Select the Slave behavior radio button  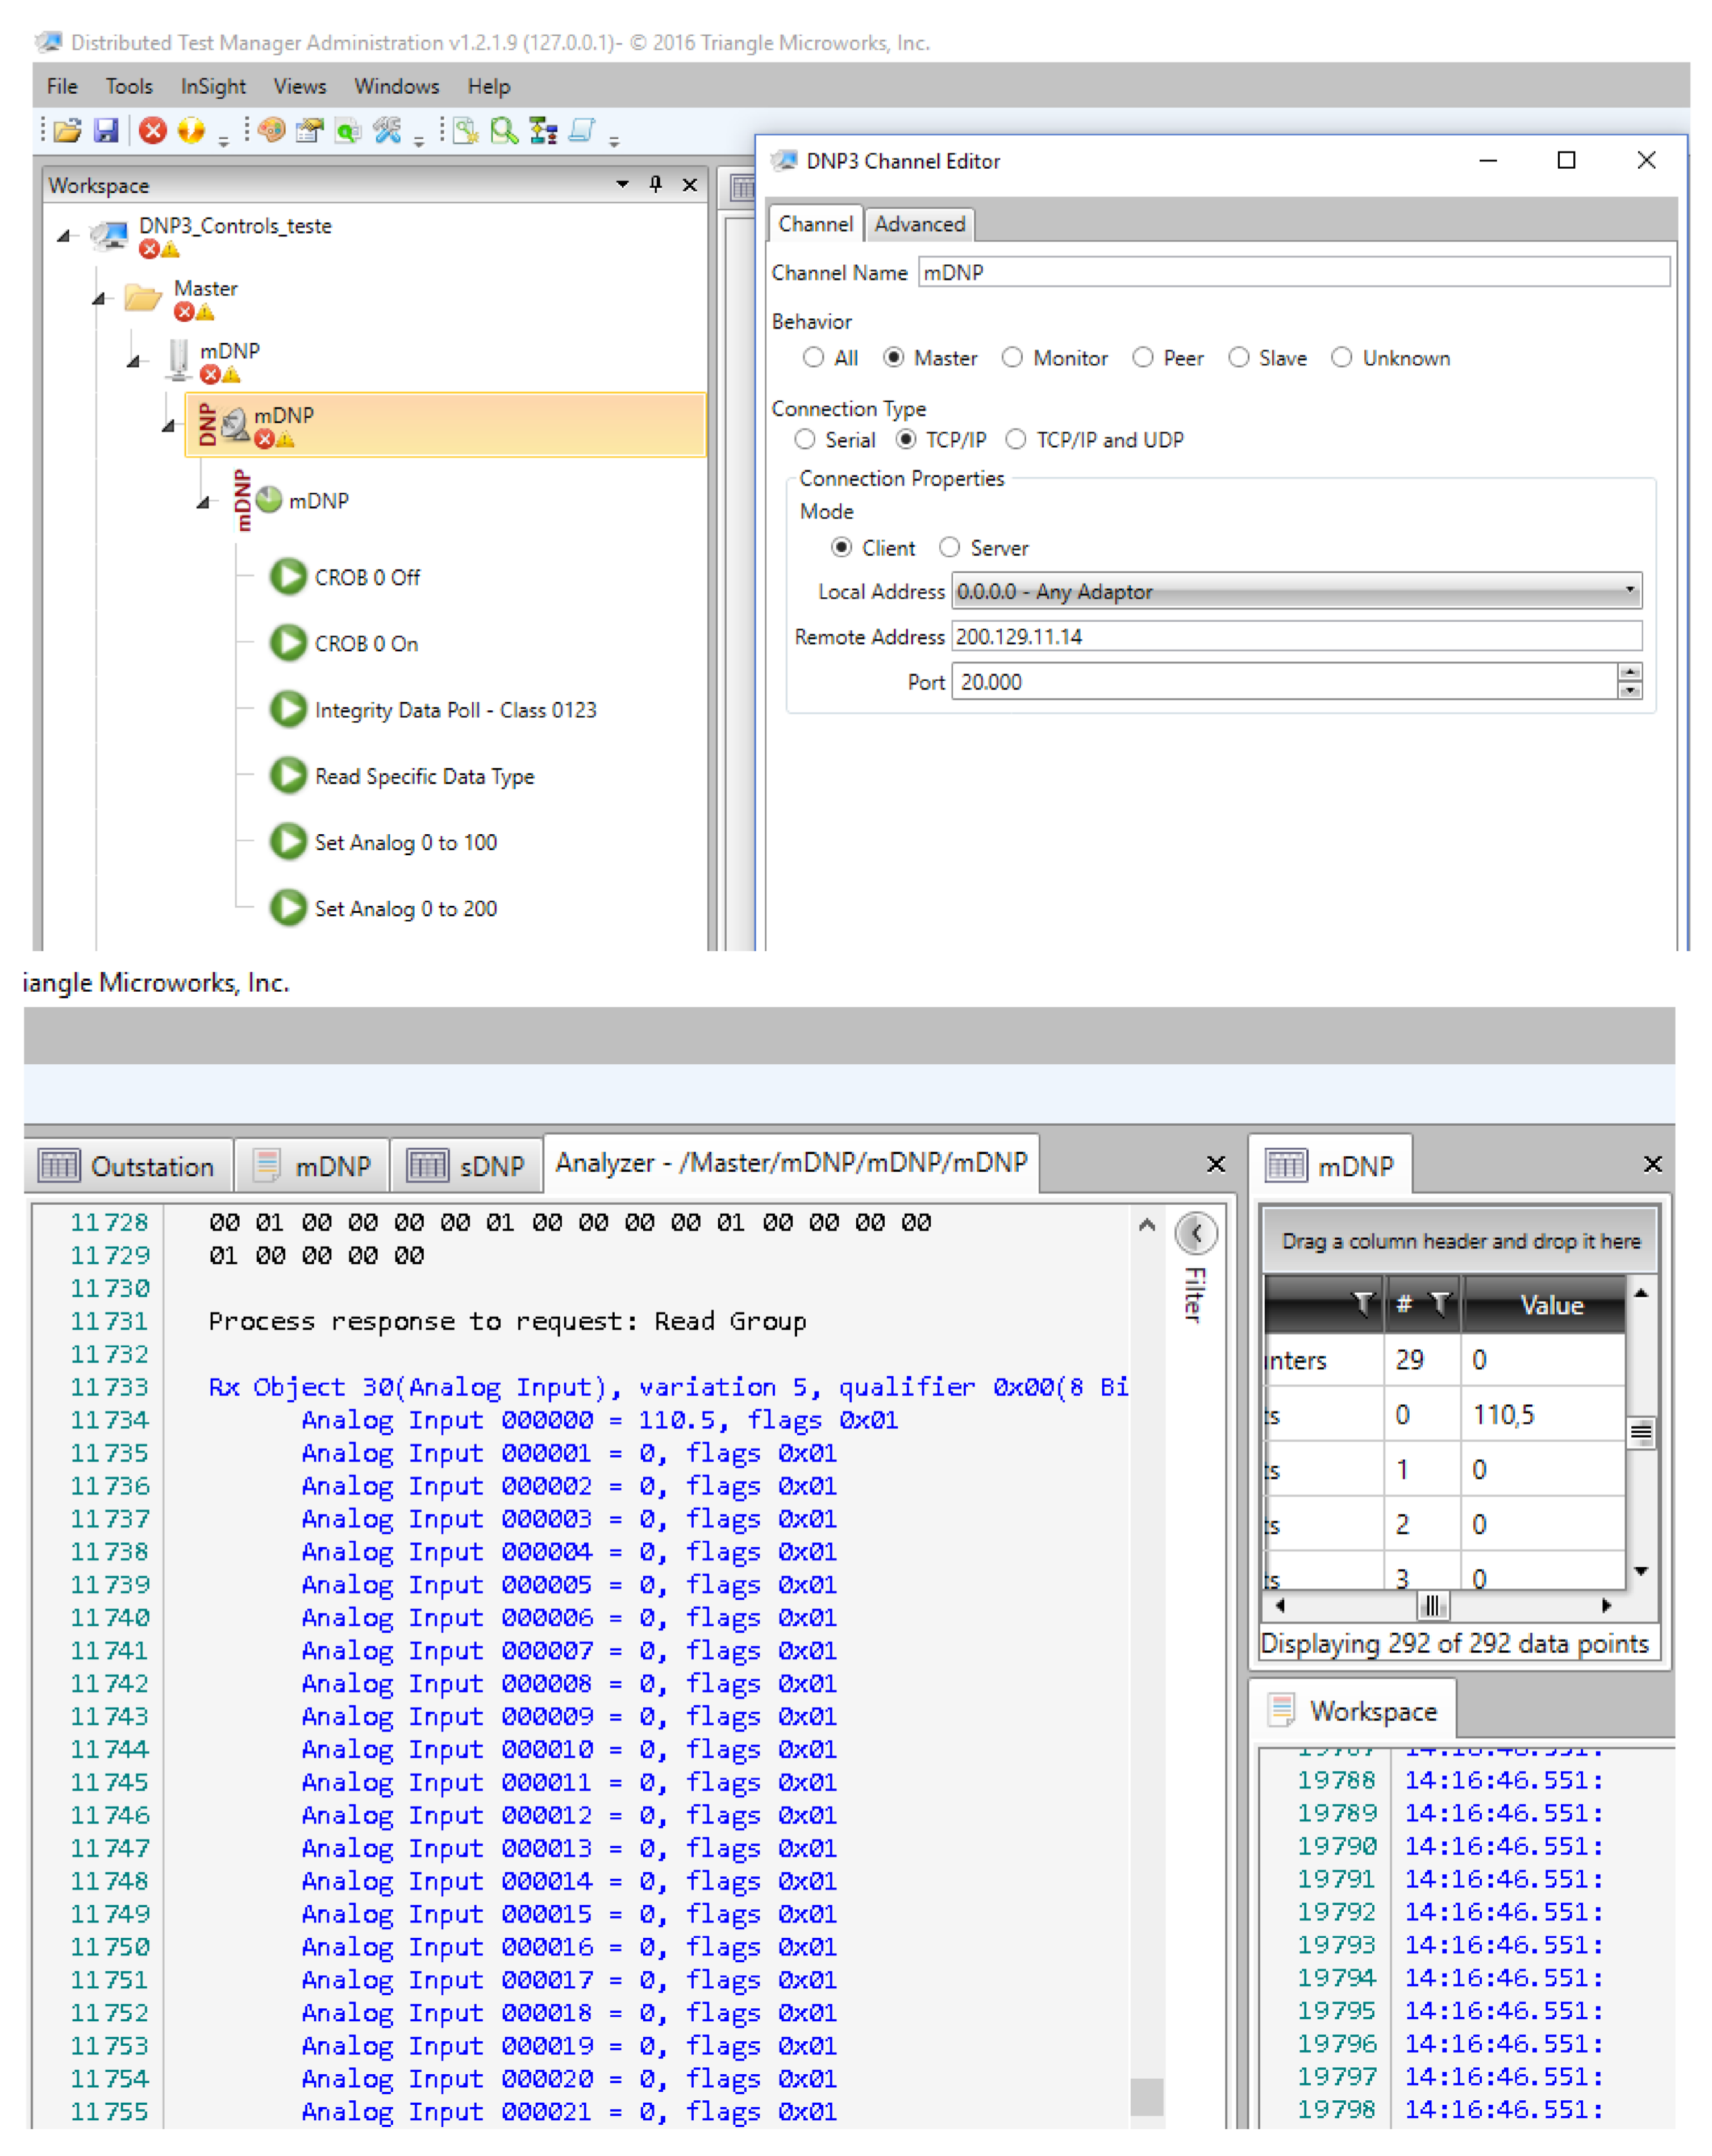(1238, 358)
